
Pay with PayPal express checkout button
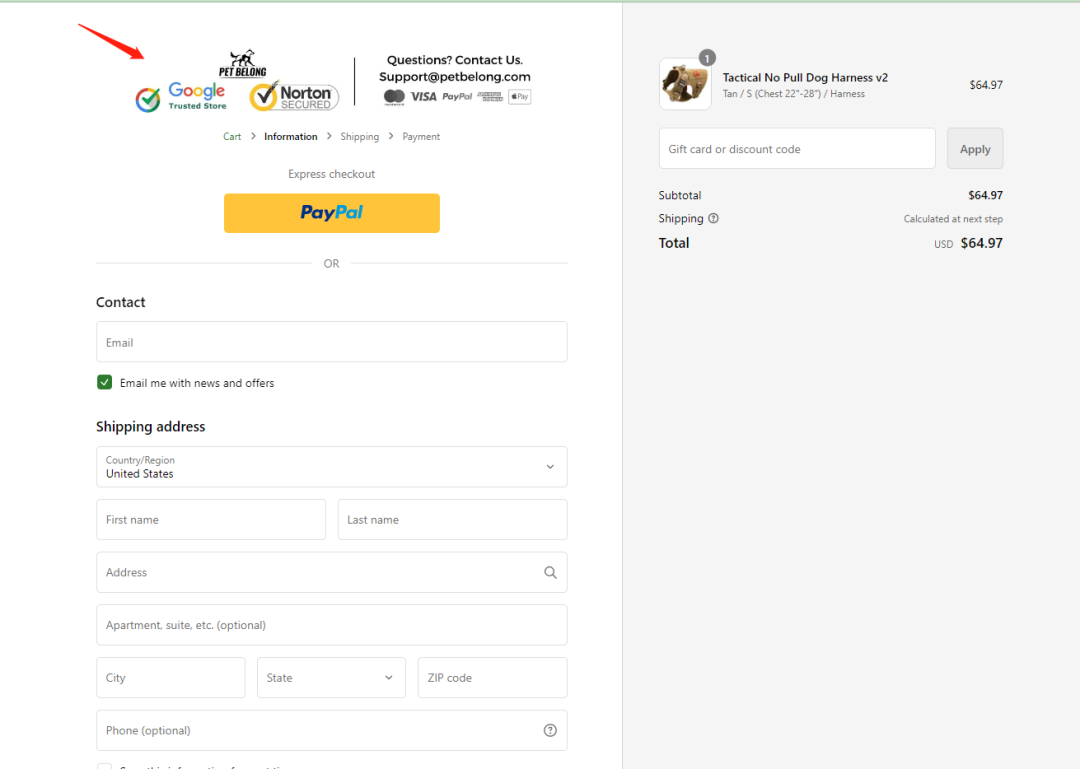(x=331, y=213)
